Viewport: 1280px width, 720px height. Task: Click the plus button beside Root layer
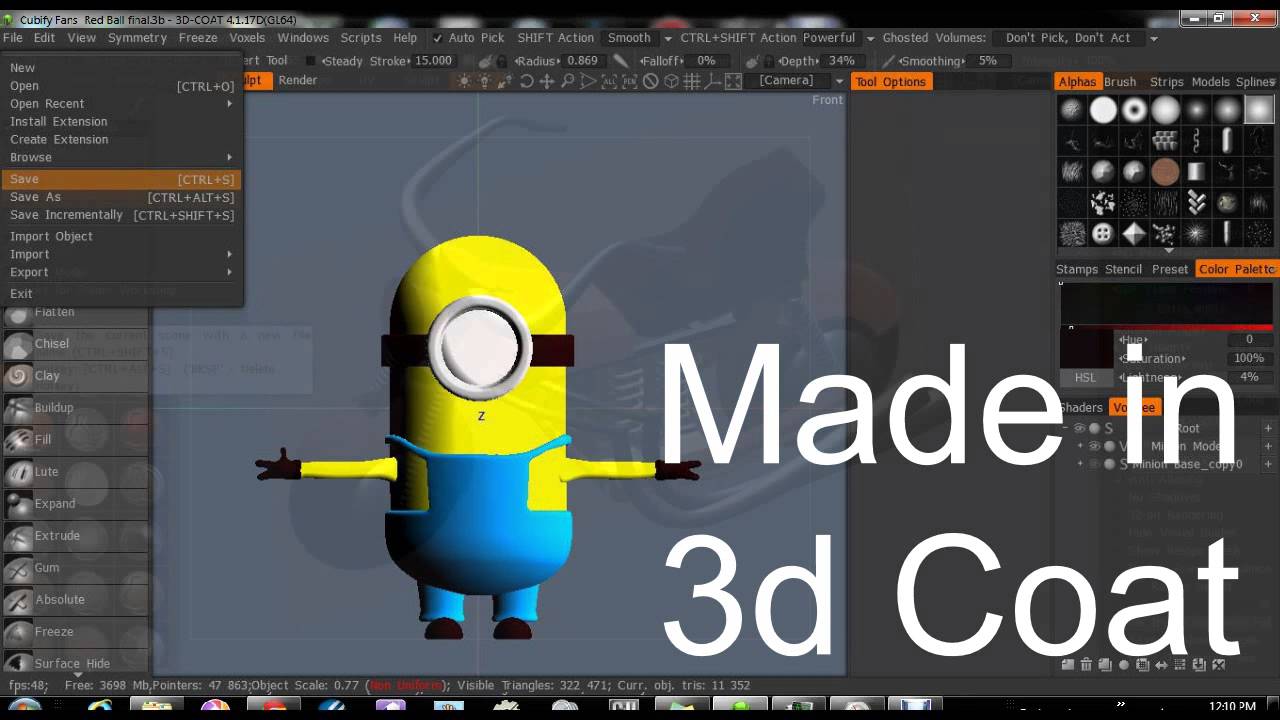pos(1268,428)
